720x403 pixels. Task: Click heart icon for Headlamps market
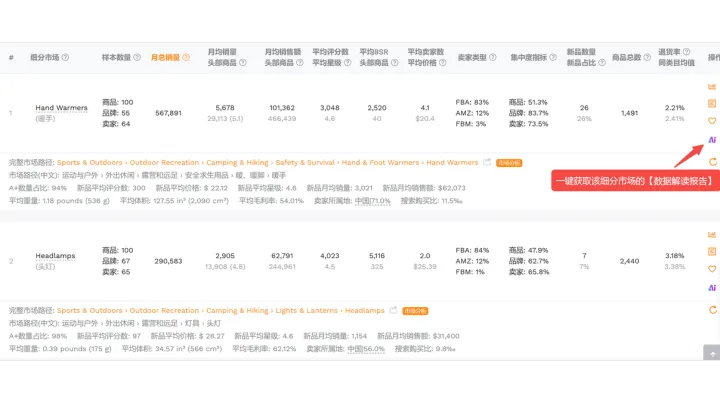pos(712,268)
